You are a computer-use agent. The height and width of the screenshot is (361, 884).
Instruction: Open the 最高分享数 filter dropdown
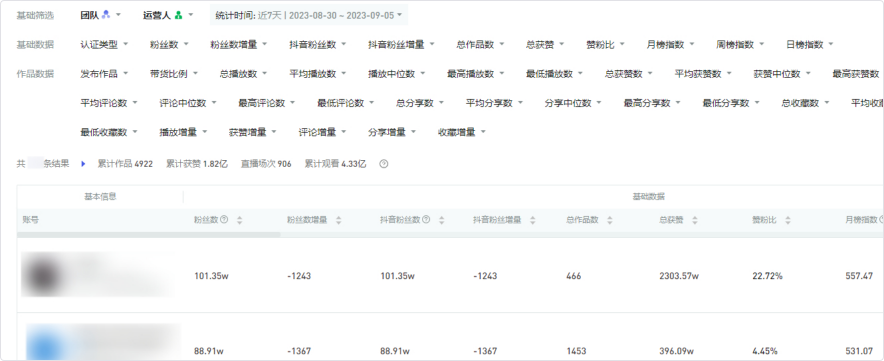tap(652, 103)
